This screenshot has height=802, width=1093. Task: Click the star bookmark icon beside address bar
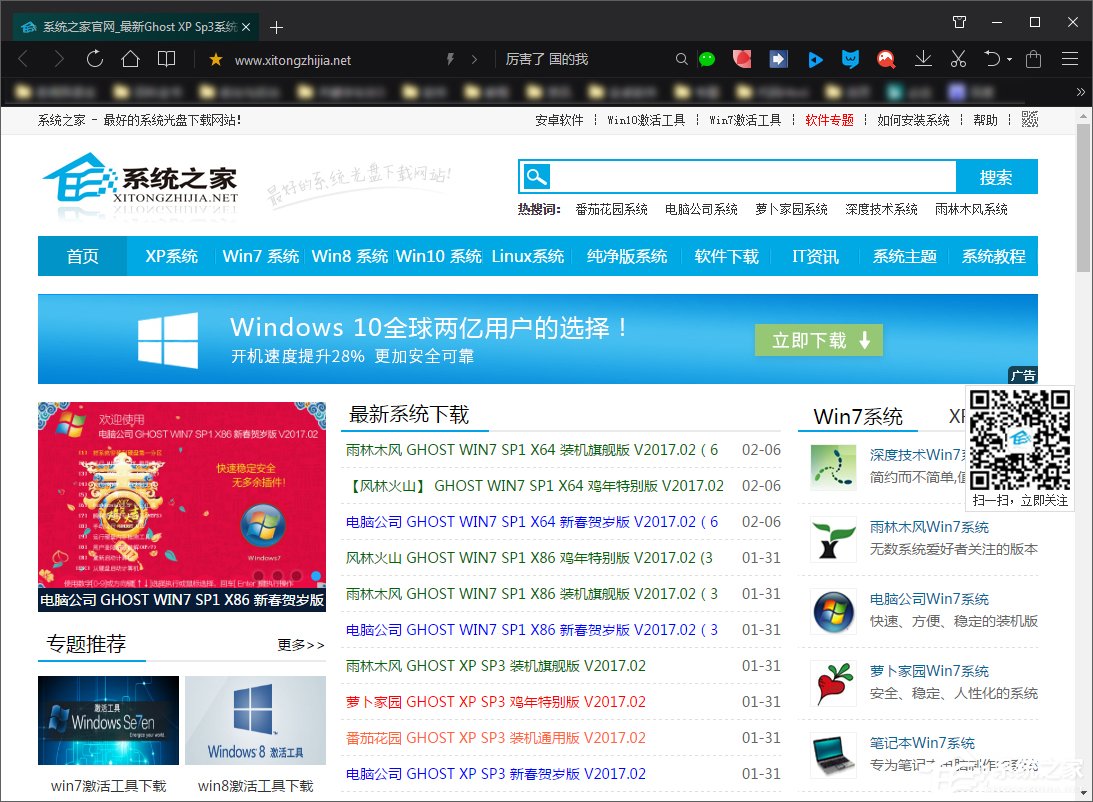pos(216,59)
